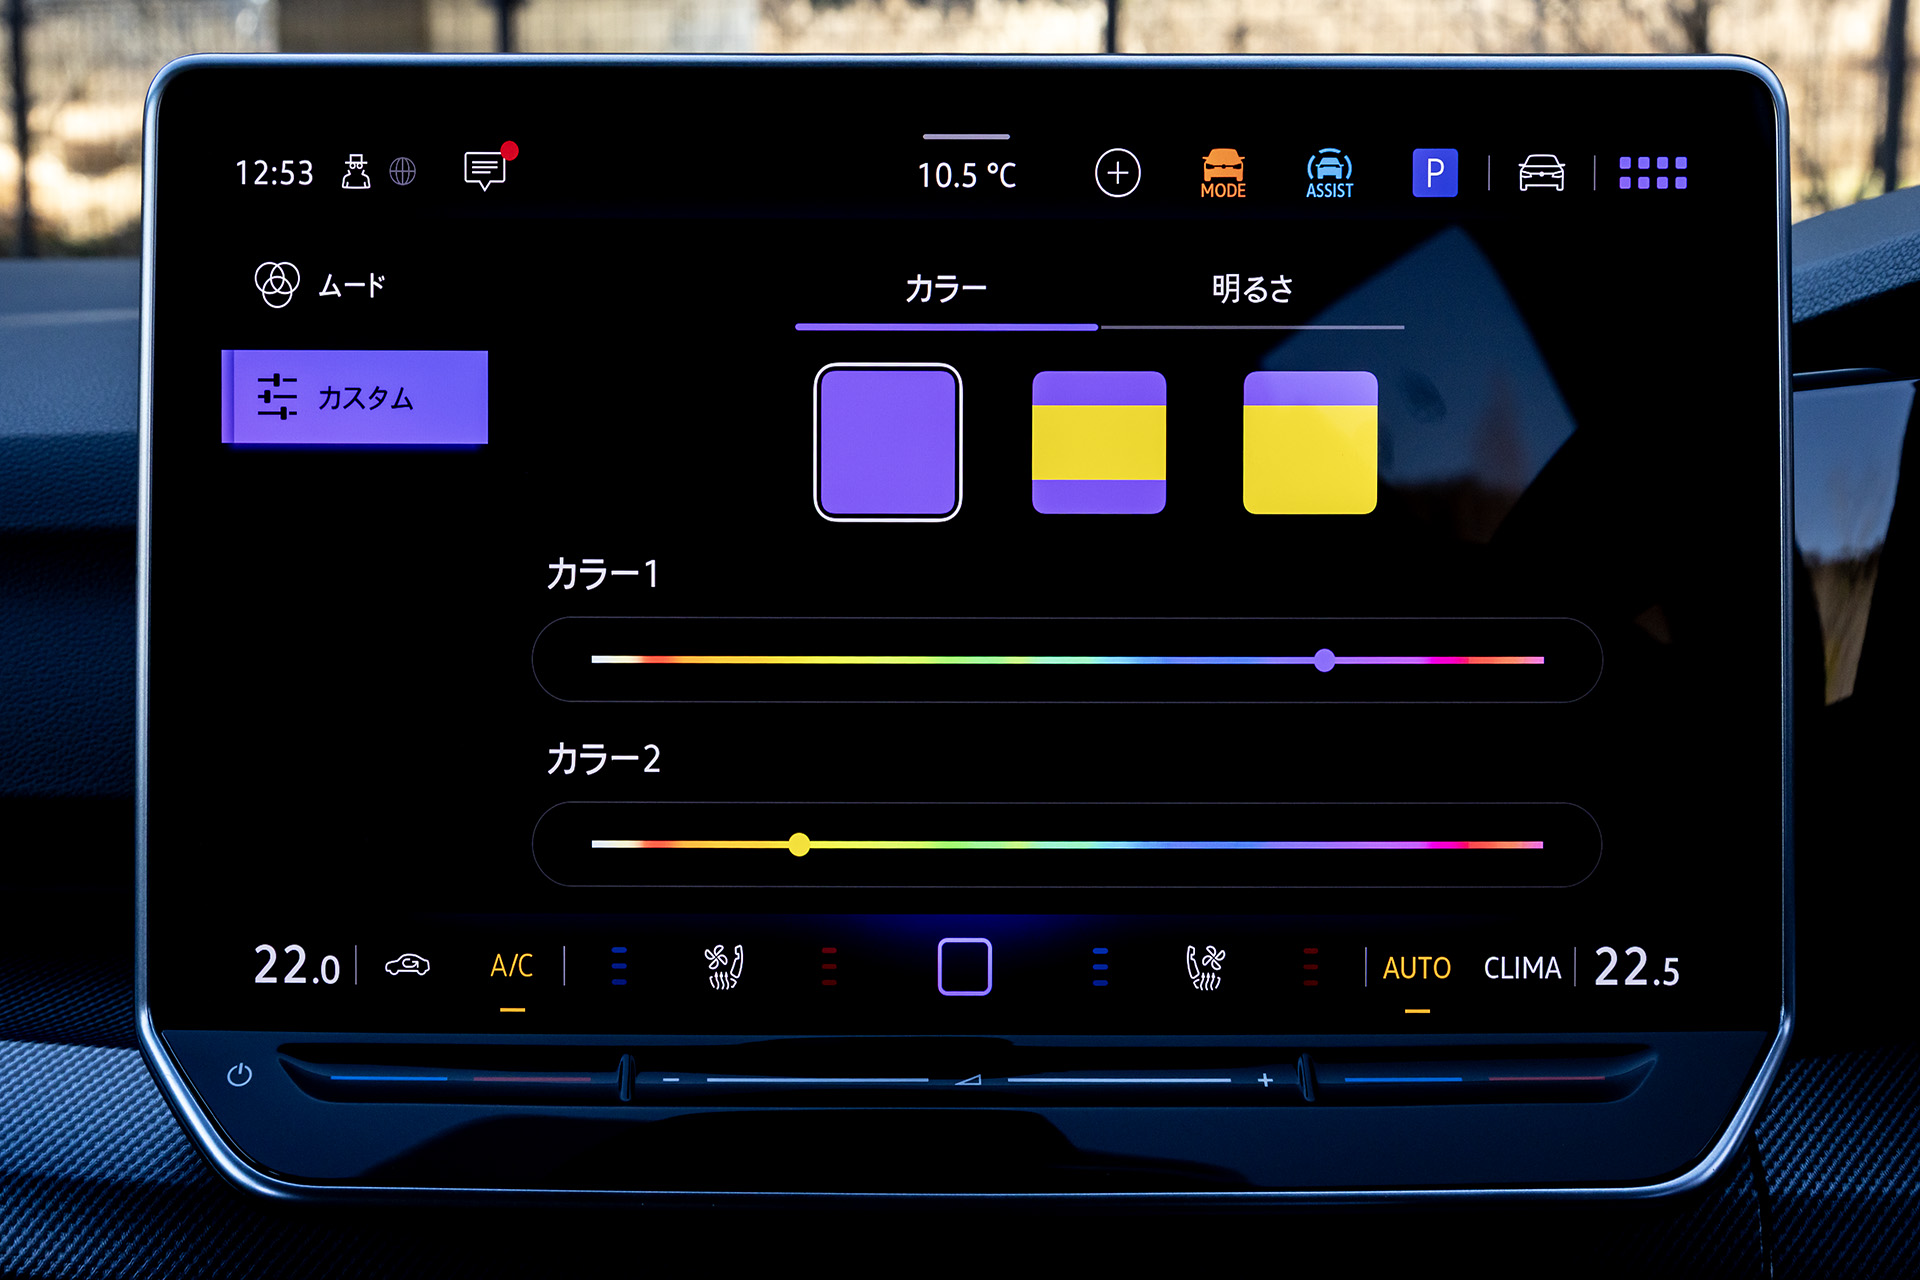
Task: Tap the center home square button
Action: [964, 967]
